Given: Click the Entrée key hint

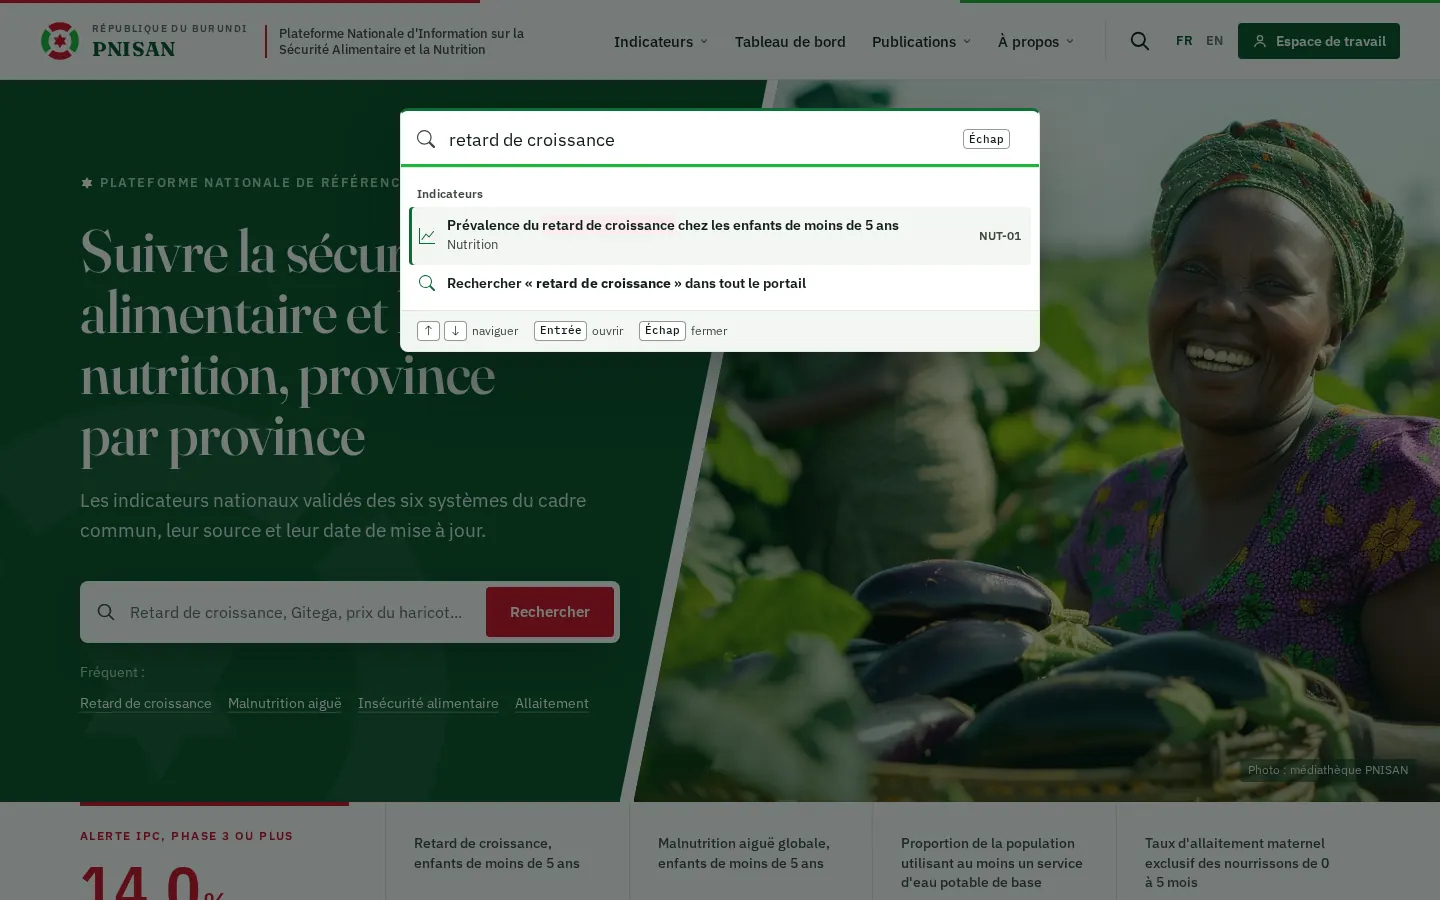Looking at the screenshot, I should coord(560,331).
